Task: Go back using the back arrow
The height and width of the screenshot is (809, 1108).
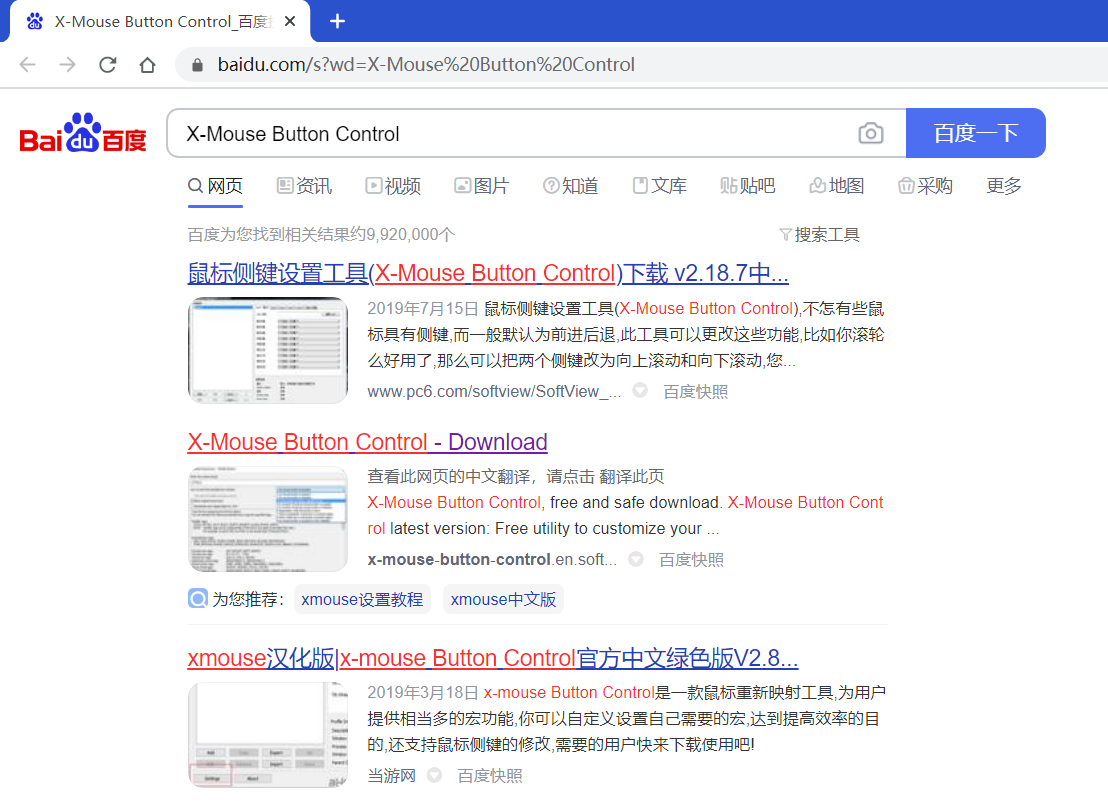Action: point(27,64)
